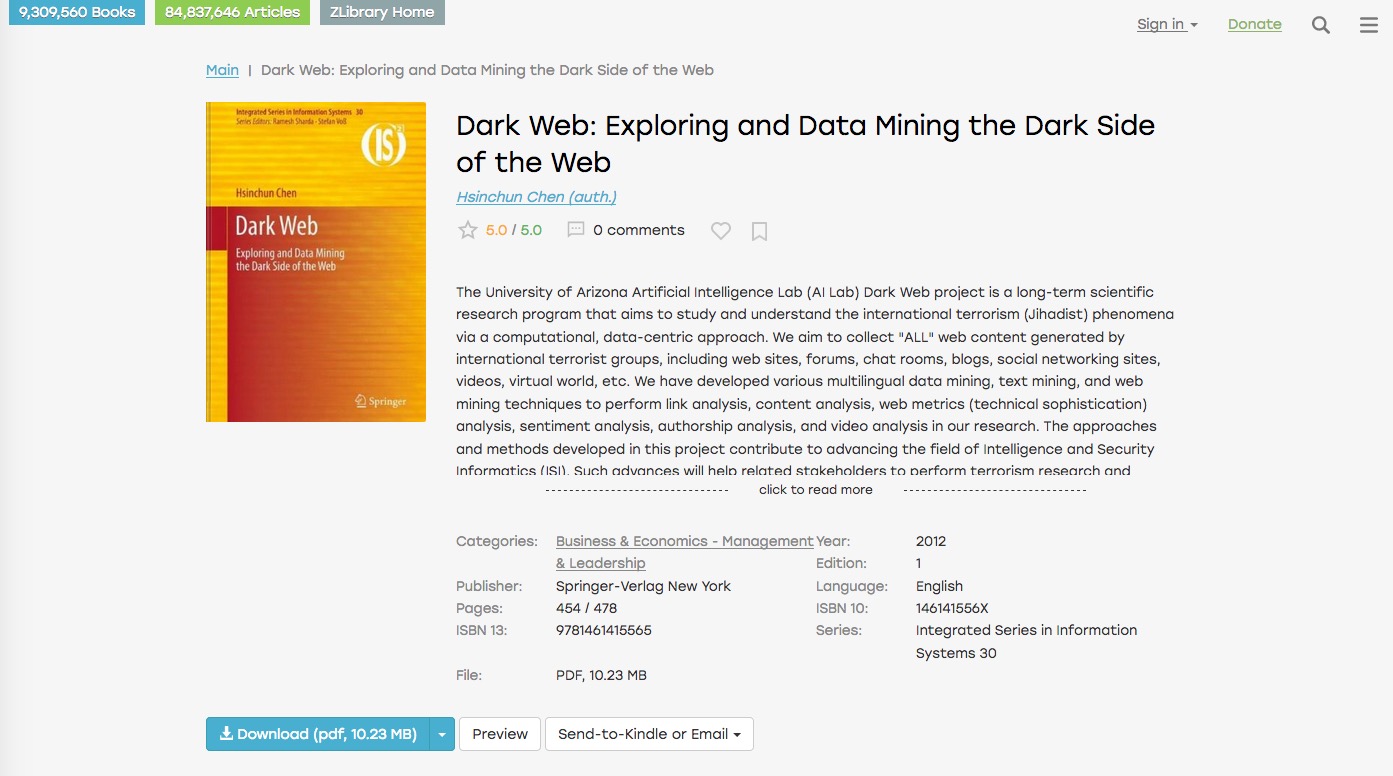Screen dimensions: 1393x776
Task: Click the search magnifier icon
Action: [1321, 25]
